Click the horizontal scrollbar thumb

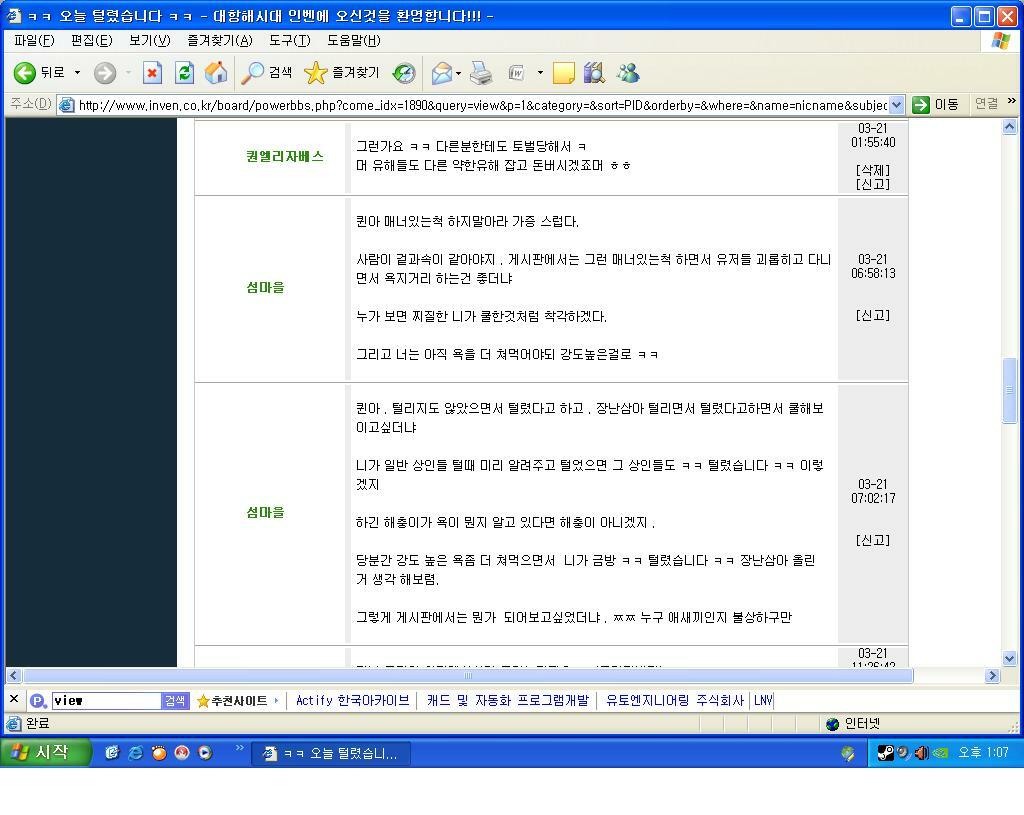coord(468,675)
